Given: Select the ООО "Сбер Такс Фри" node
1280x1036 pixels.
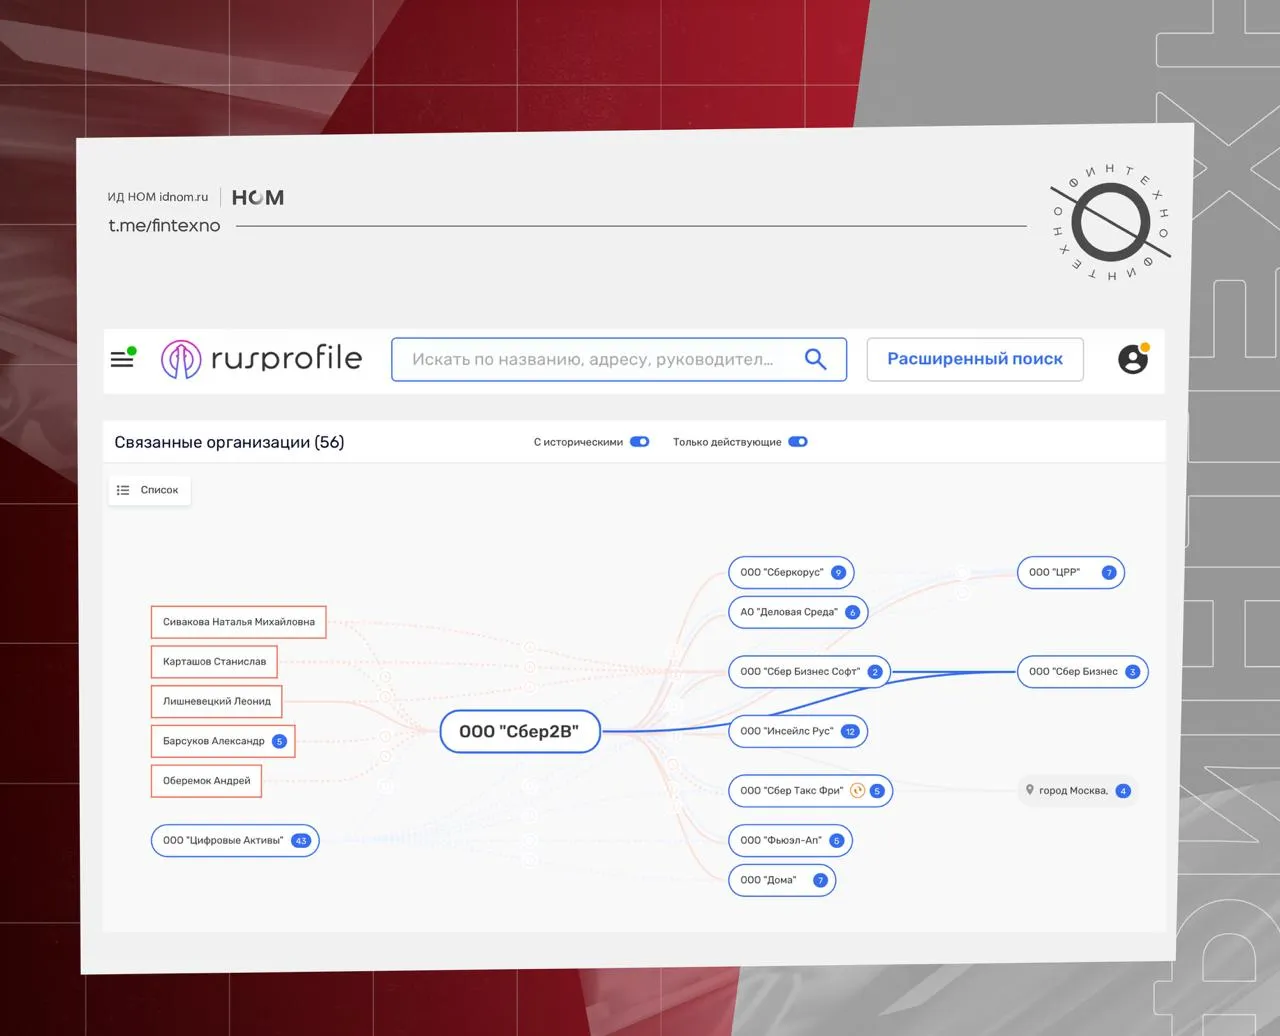Looking at the screenshot, I should 810,791.
